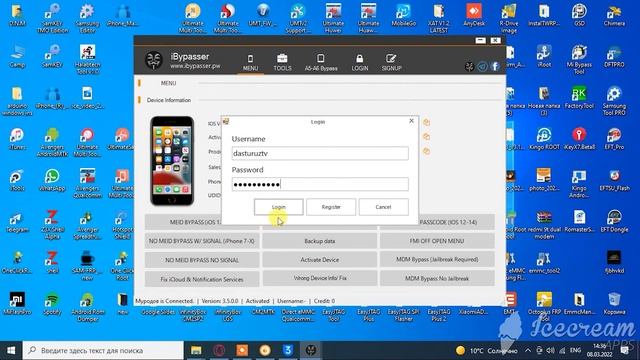640x360 pixels.
Task: Open the Windows Start menu
Action: click(11, 350)
